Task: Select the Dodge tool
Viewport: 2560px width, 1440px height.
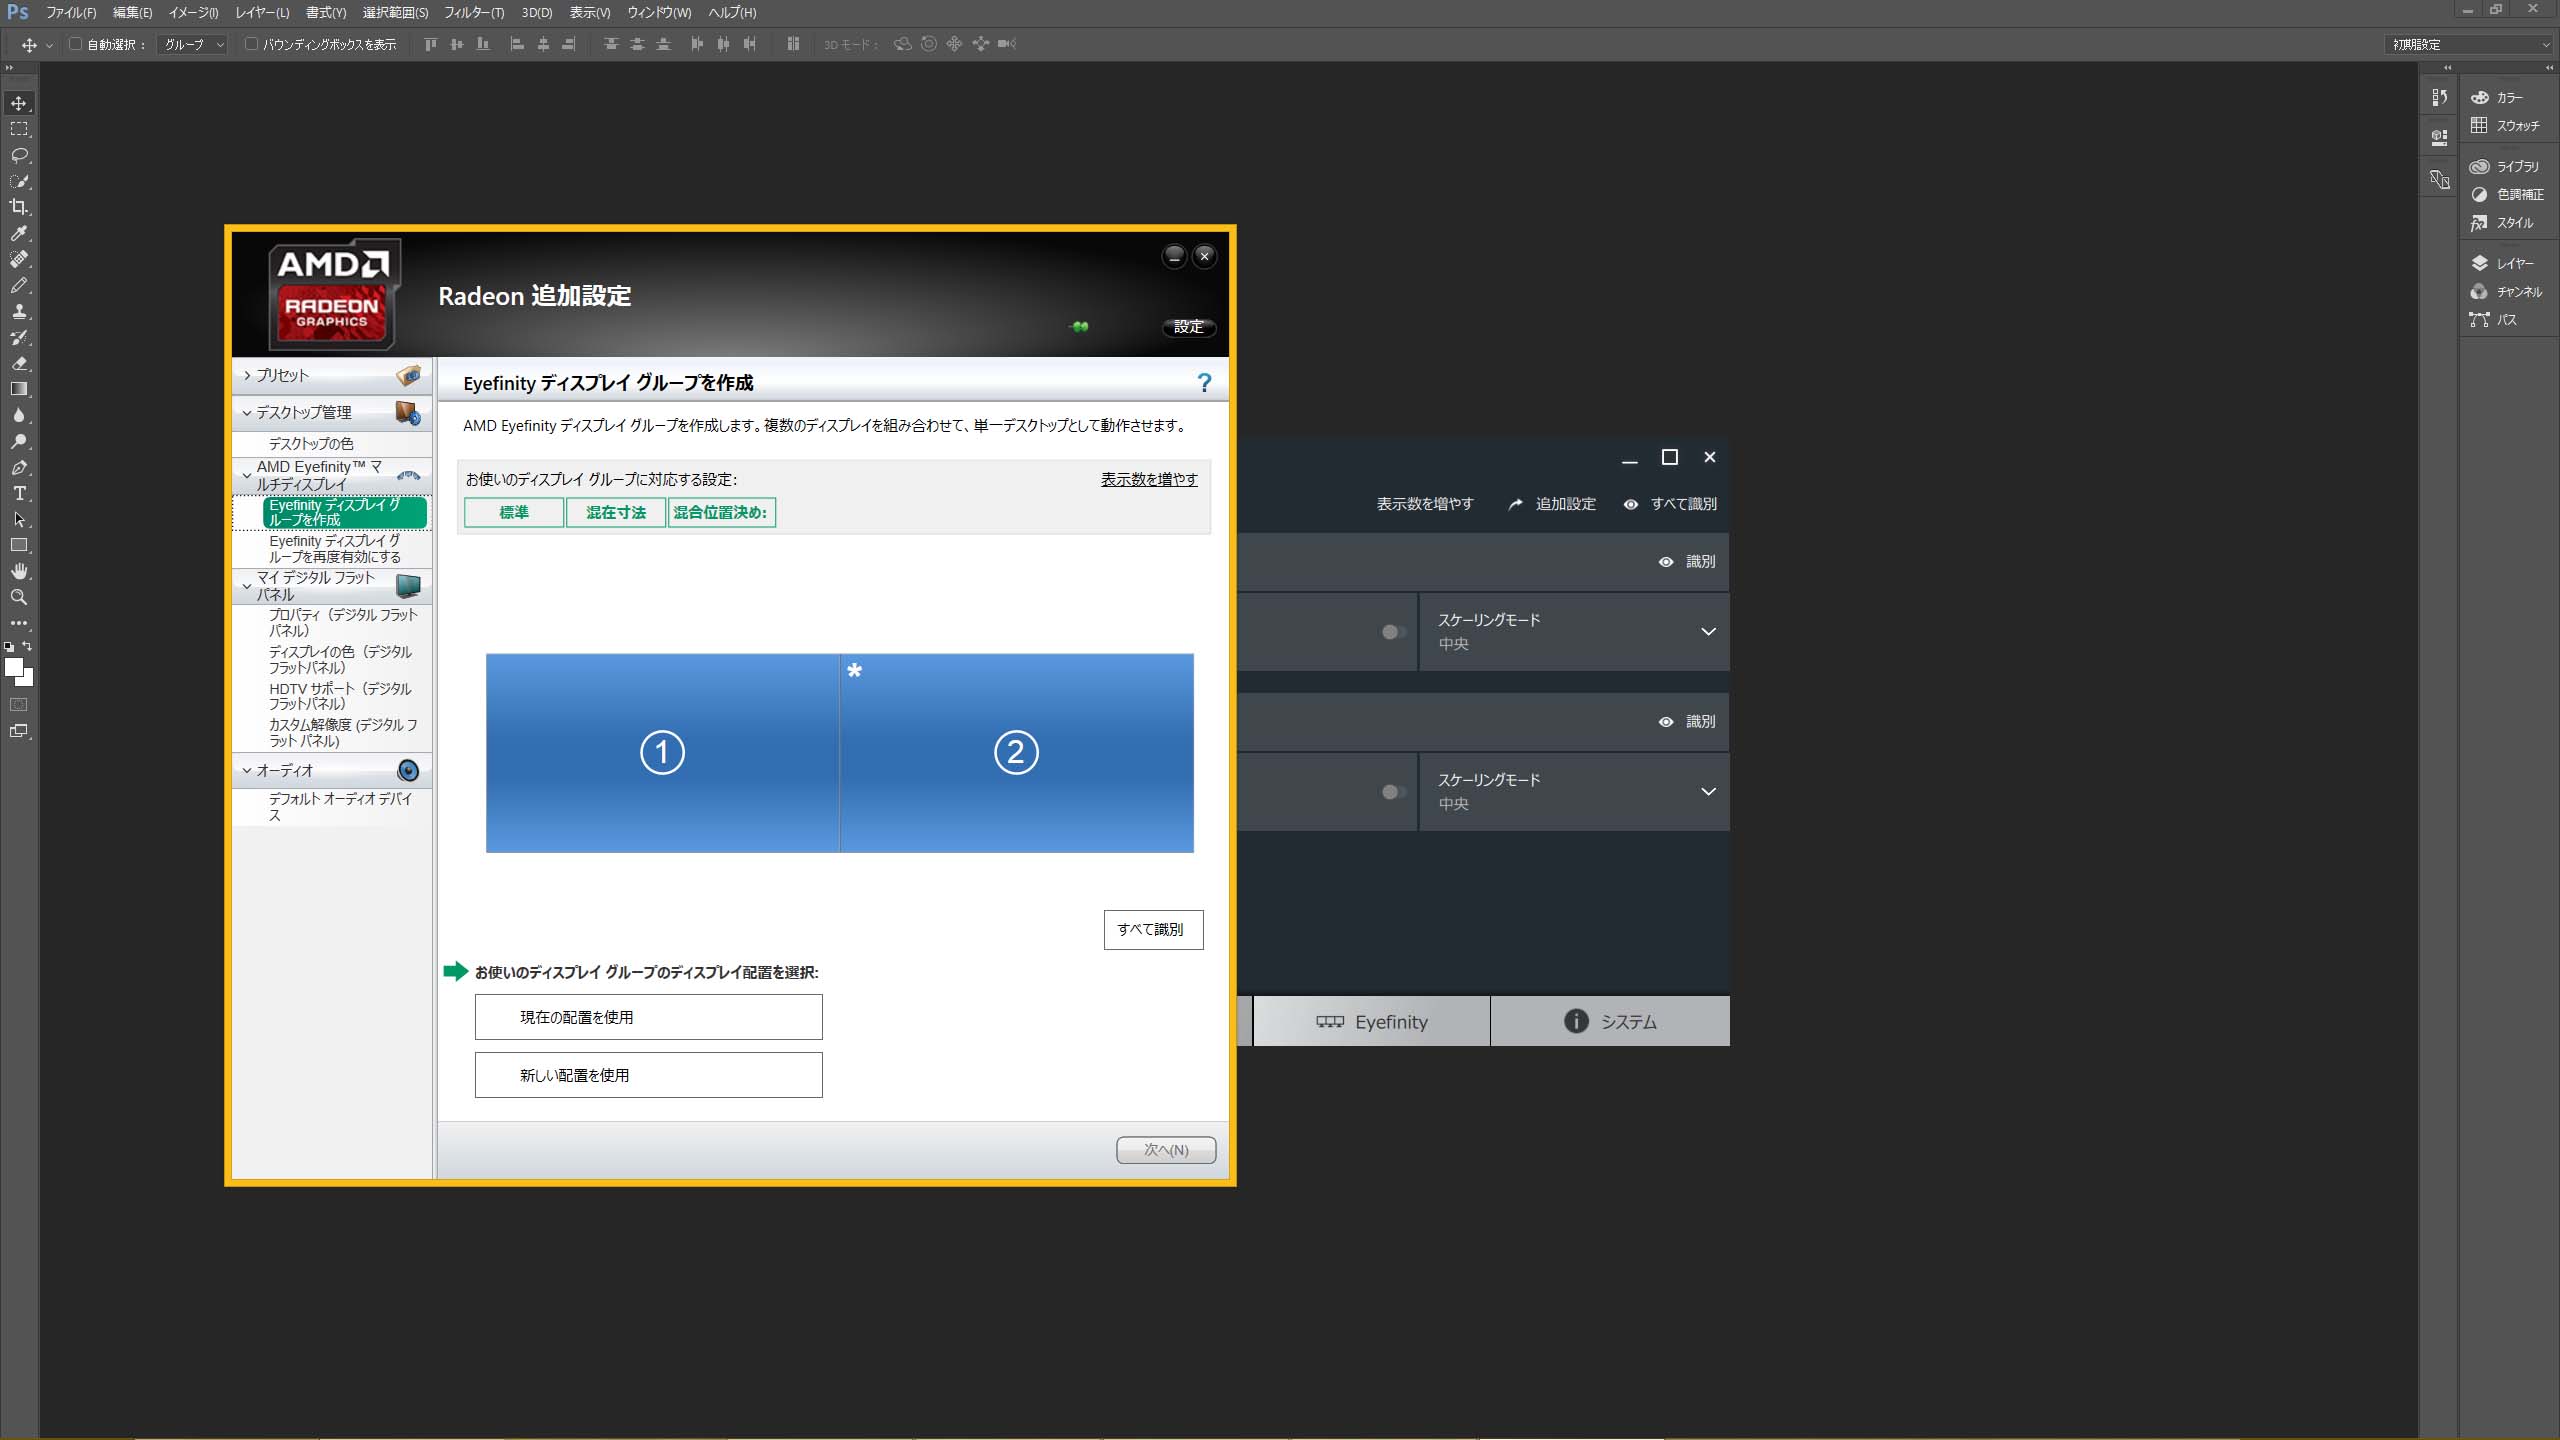Action: [19, 441]
